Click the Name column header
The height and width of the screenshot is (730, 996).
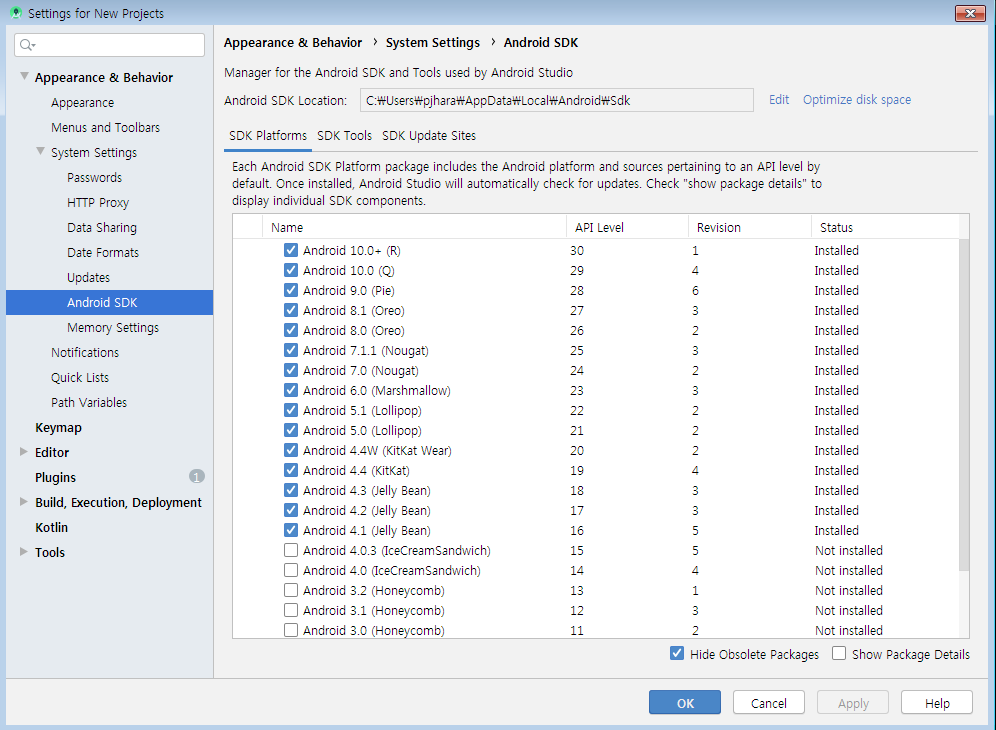(x=414, y=227)
